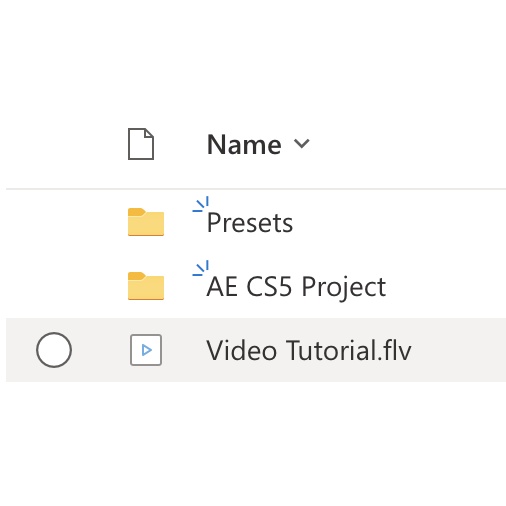This screenshot has height=506, width=506.
Task: Click the new-item glimmer above AE CS5 Project
Action: click(201, 268)
